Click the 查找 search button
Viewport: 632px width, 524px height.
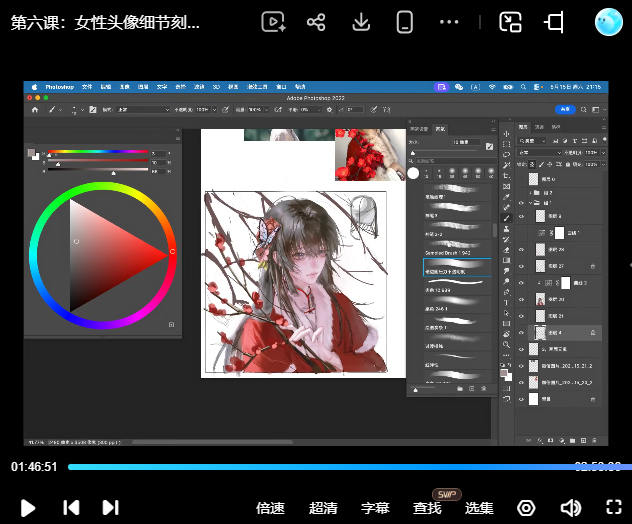click(427, 508)
